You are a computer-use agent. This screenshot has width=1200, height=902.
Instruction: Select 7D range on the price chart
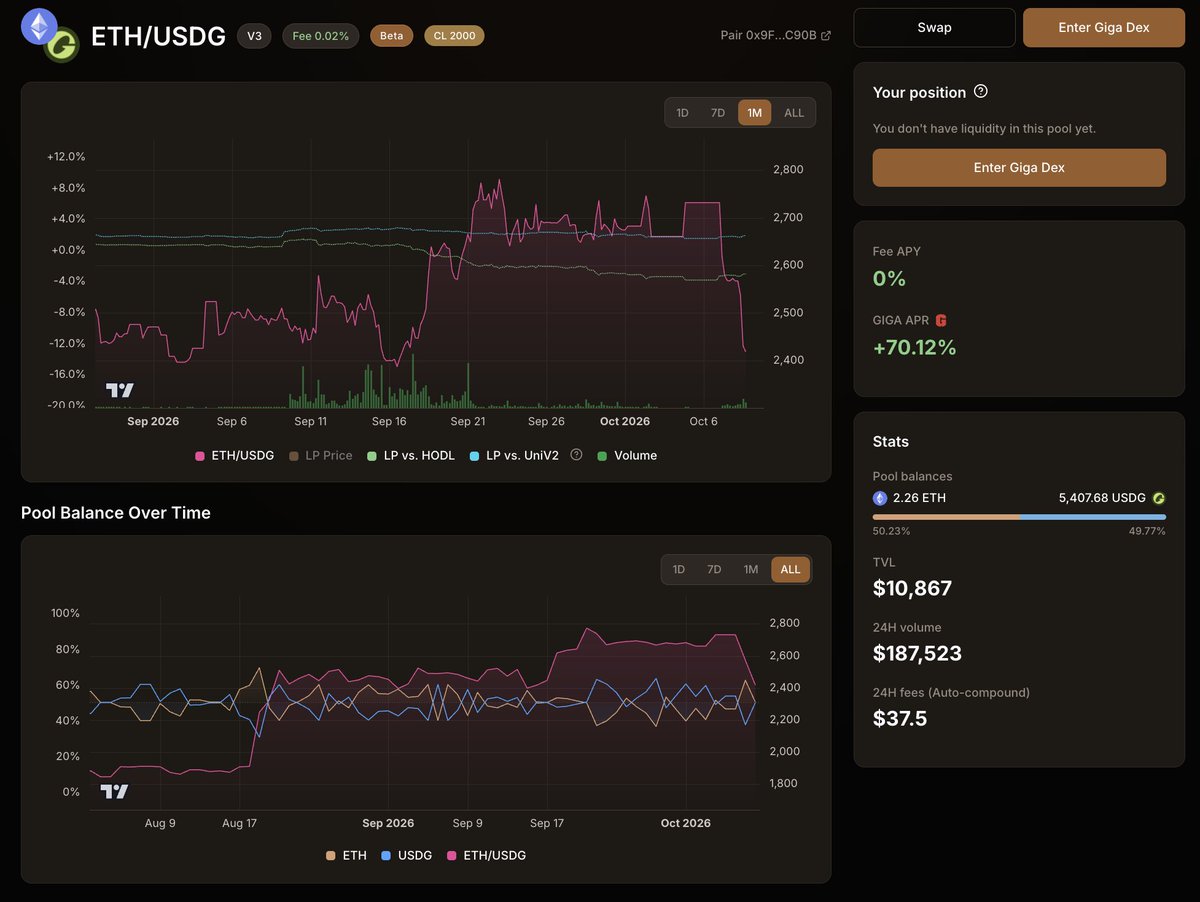[x=717, y=113]
